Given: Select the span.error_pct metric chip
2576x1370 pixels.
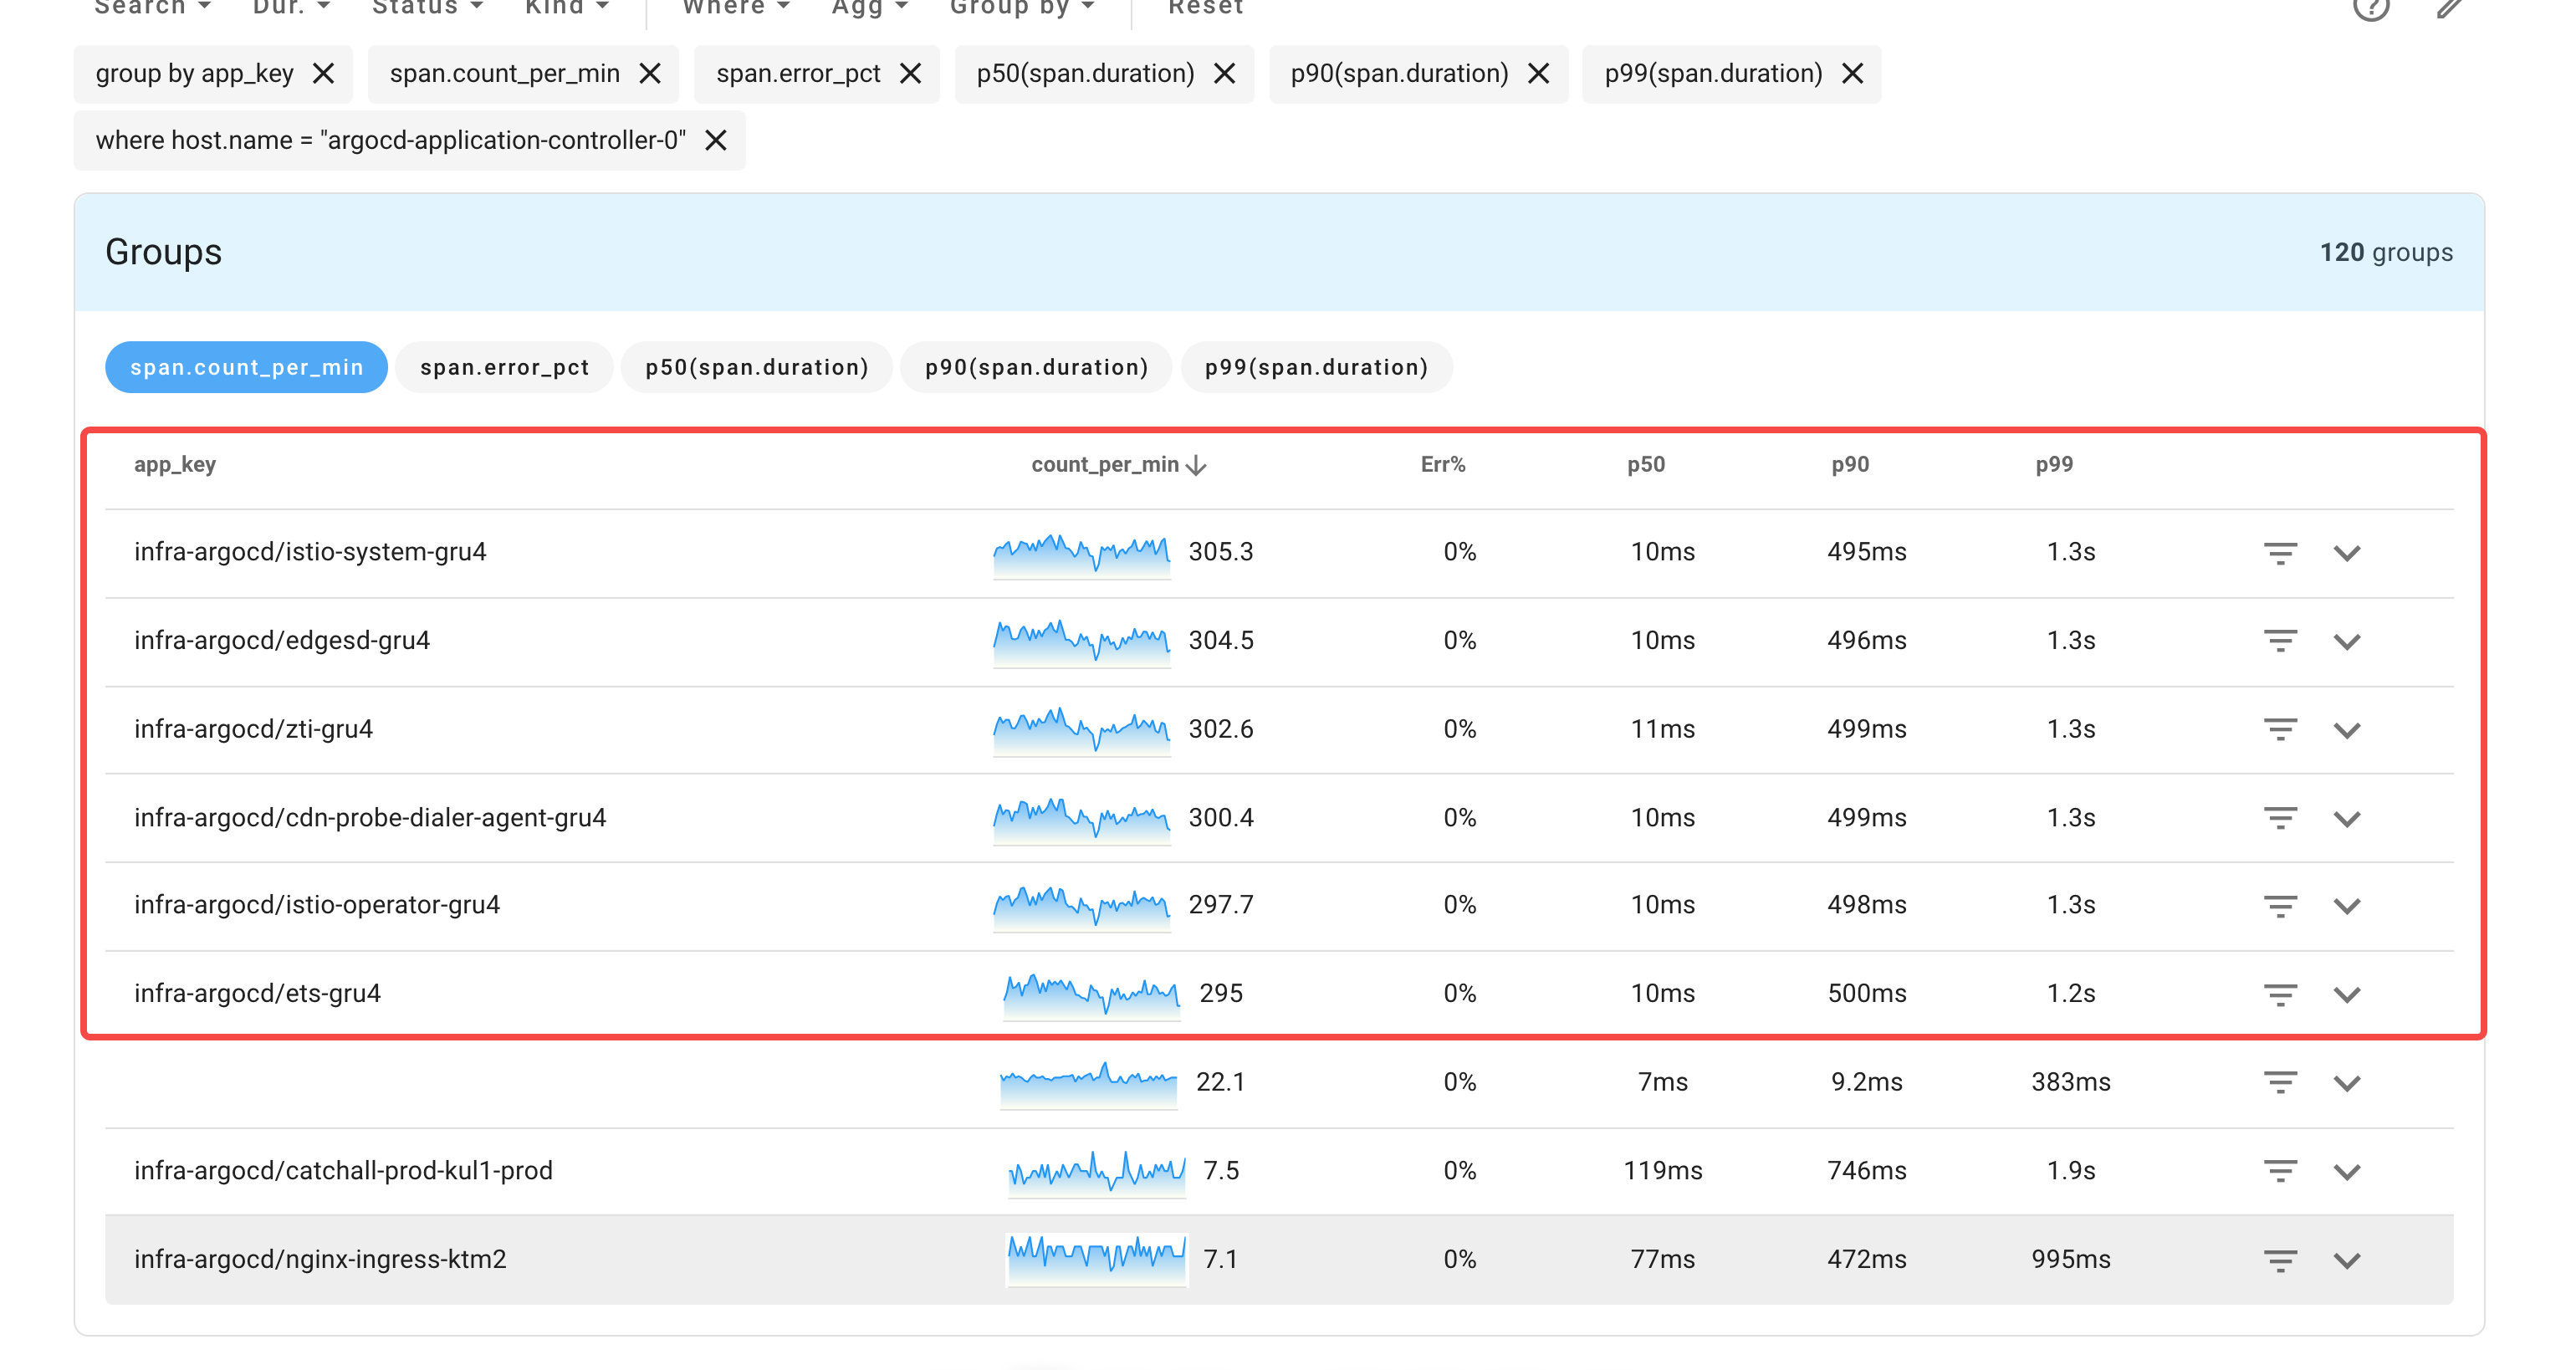Looking at the screenshot, I should 504,367.
